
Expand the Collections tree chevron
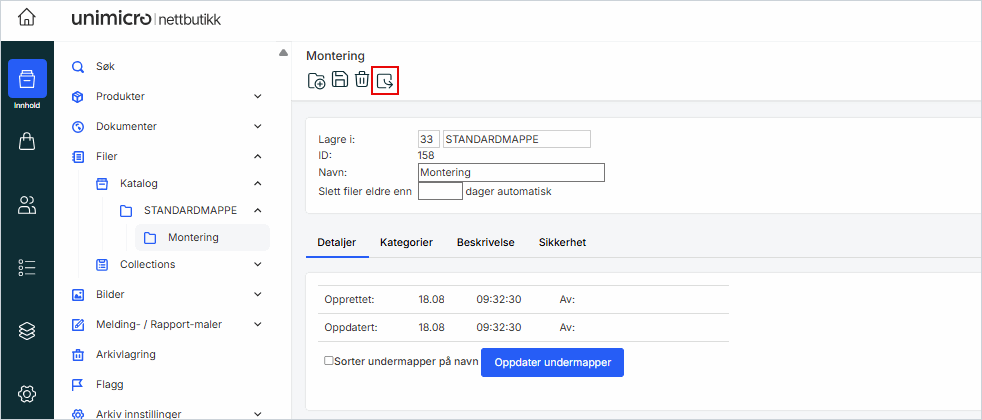point(257,265)
